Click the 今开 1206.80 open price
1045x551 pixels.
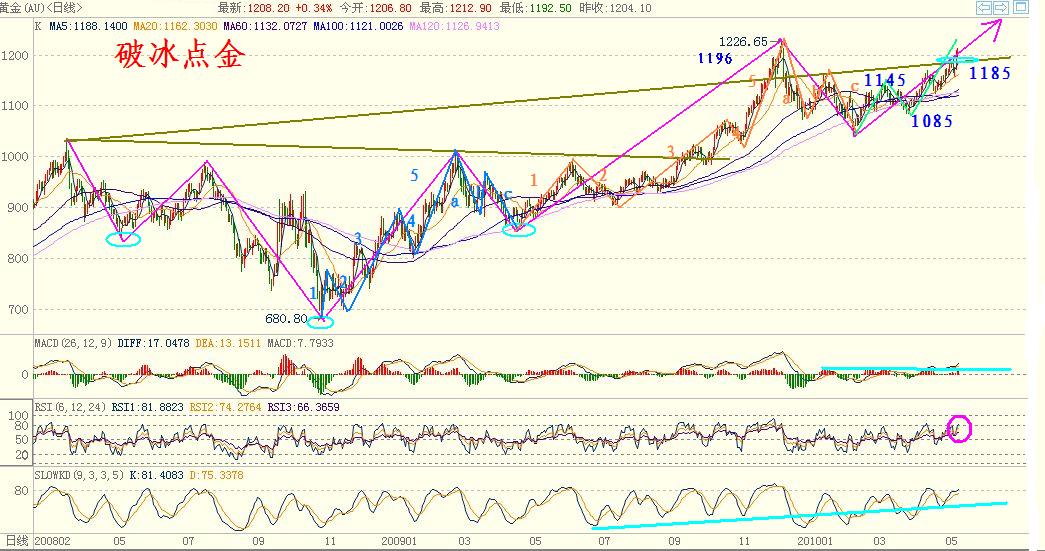(375, 9)
